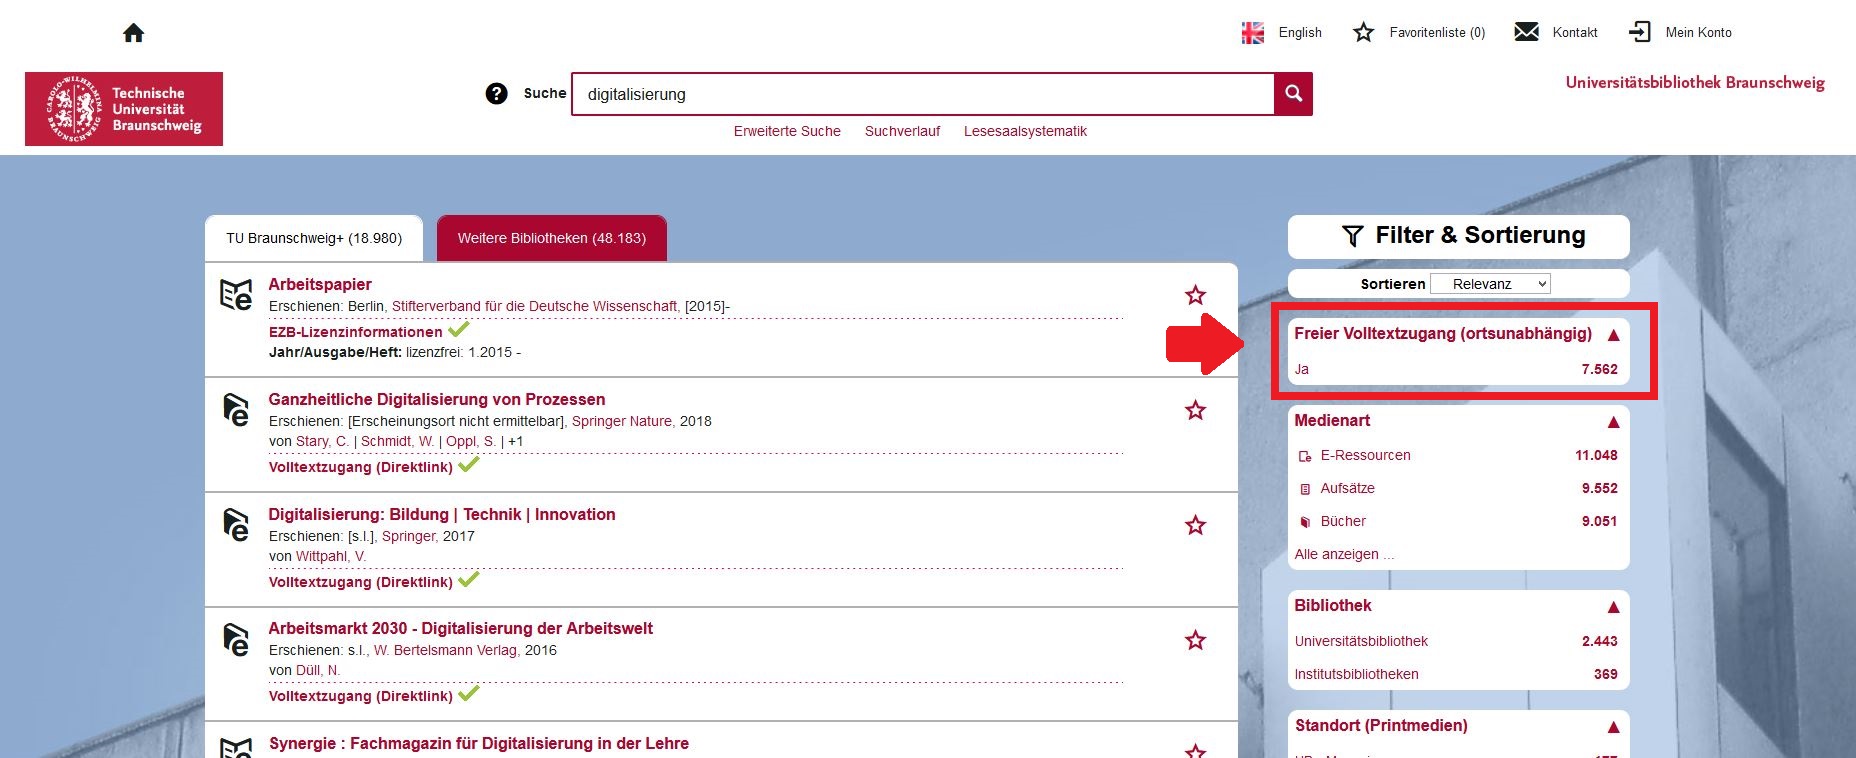The image size is (1856, 758).
Task: Click the E-Ressourcen media type icon
Action: pyautogui.click(x=1305, y=456)
